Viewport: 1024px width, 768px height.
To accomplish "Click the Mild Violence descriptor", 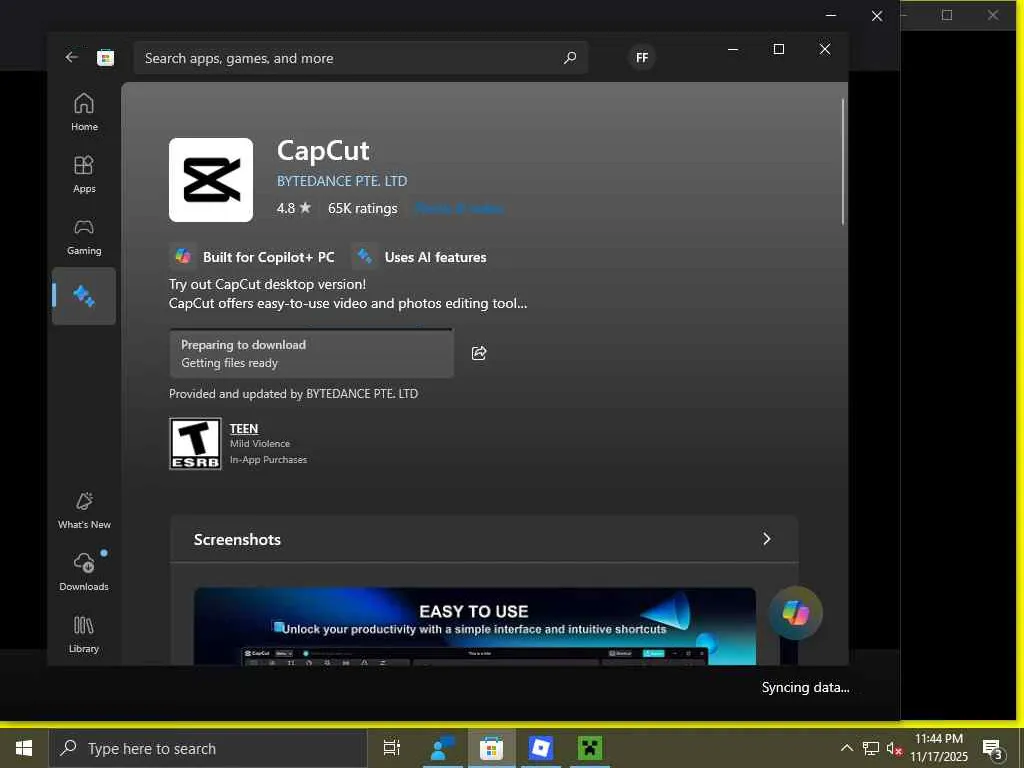I will point(260,443).
